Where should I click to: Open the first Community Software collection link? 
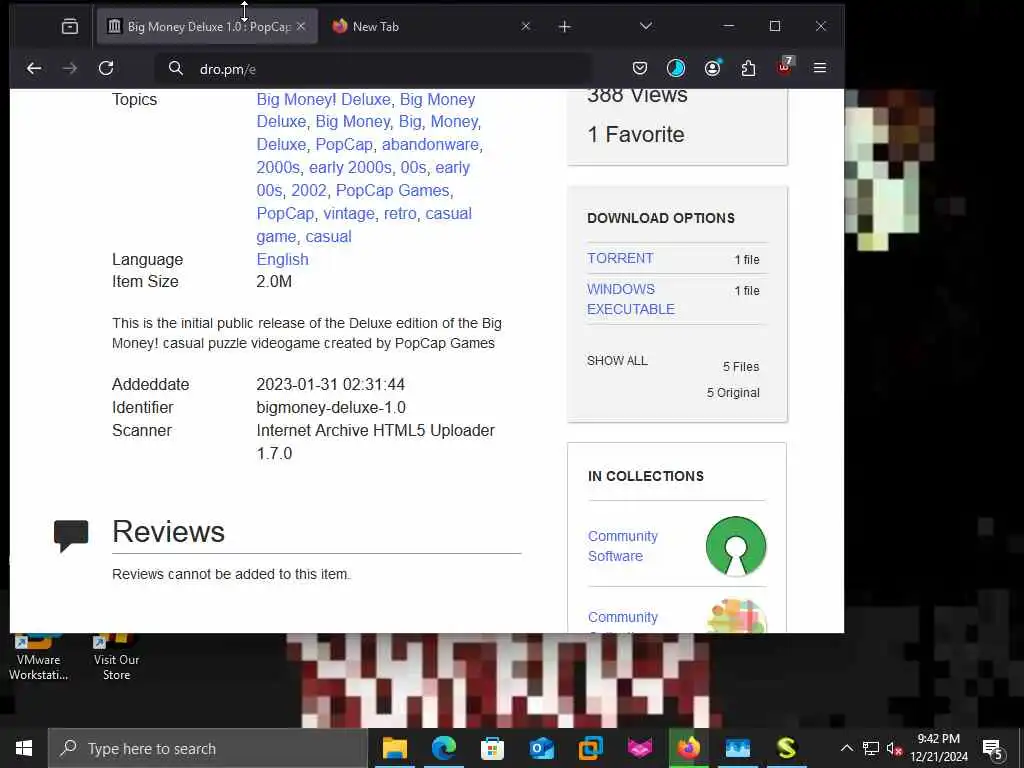coord(622,546)
